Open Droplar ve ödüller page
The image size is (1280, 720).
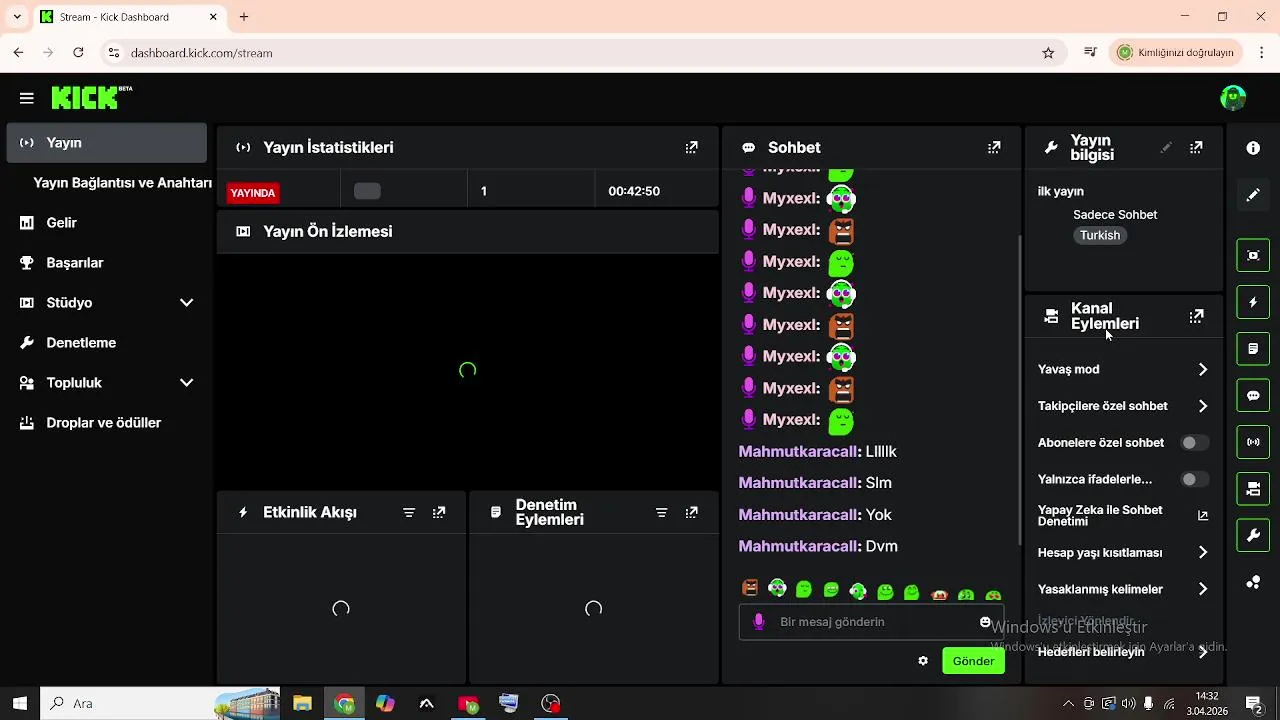pos(107,423)
